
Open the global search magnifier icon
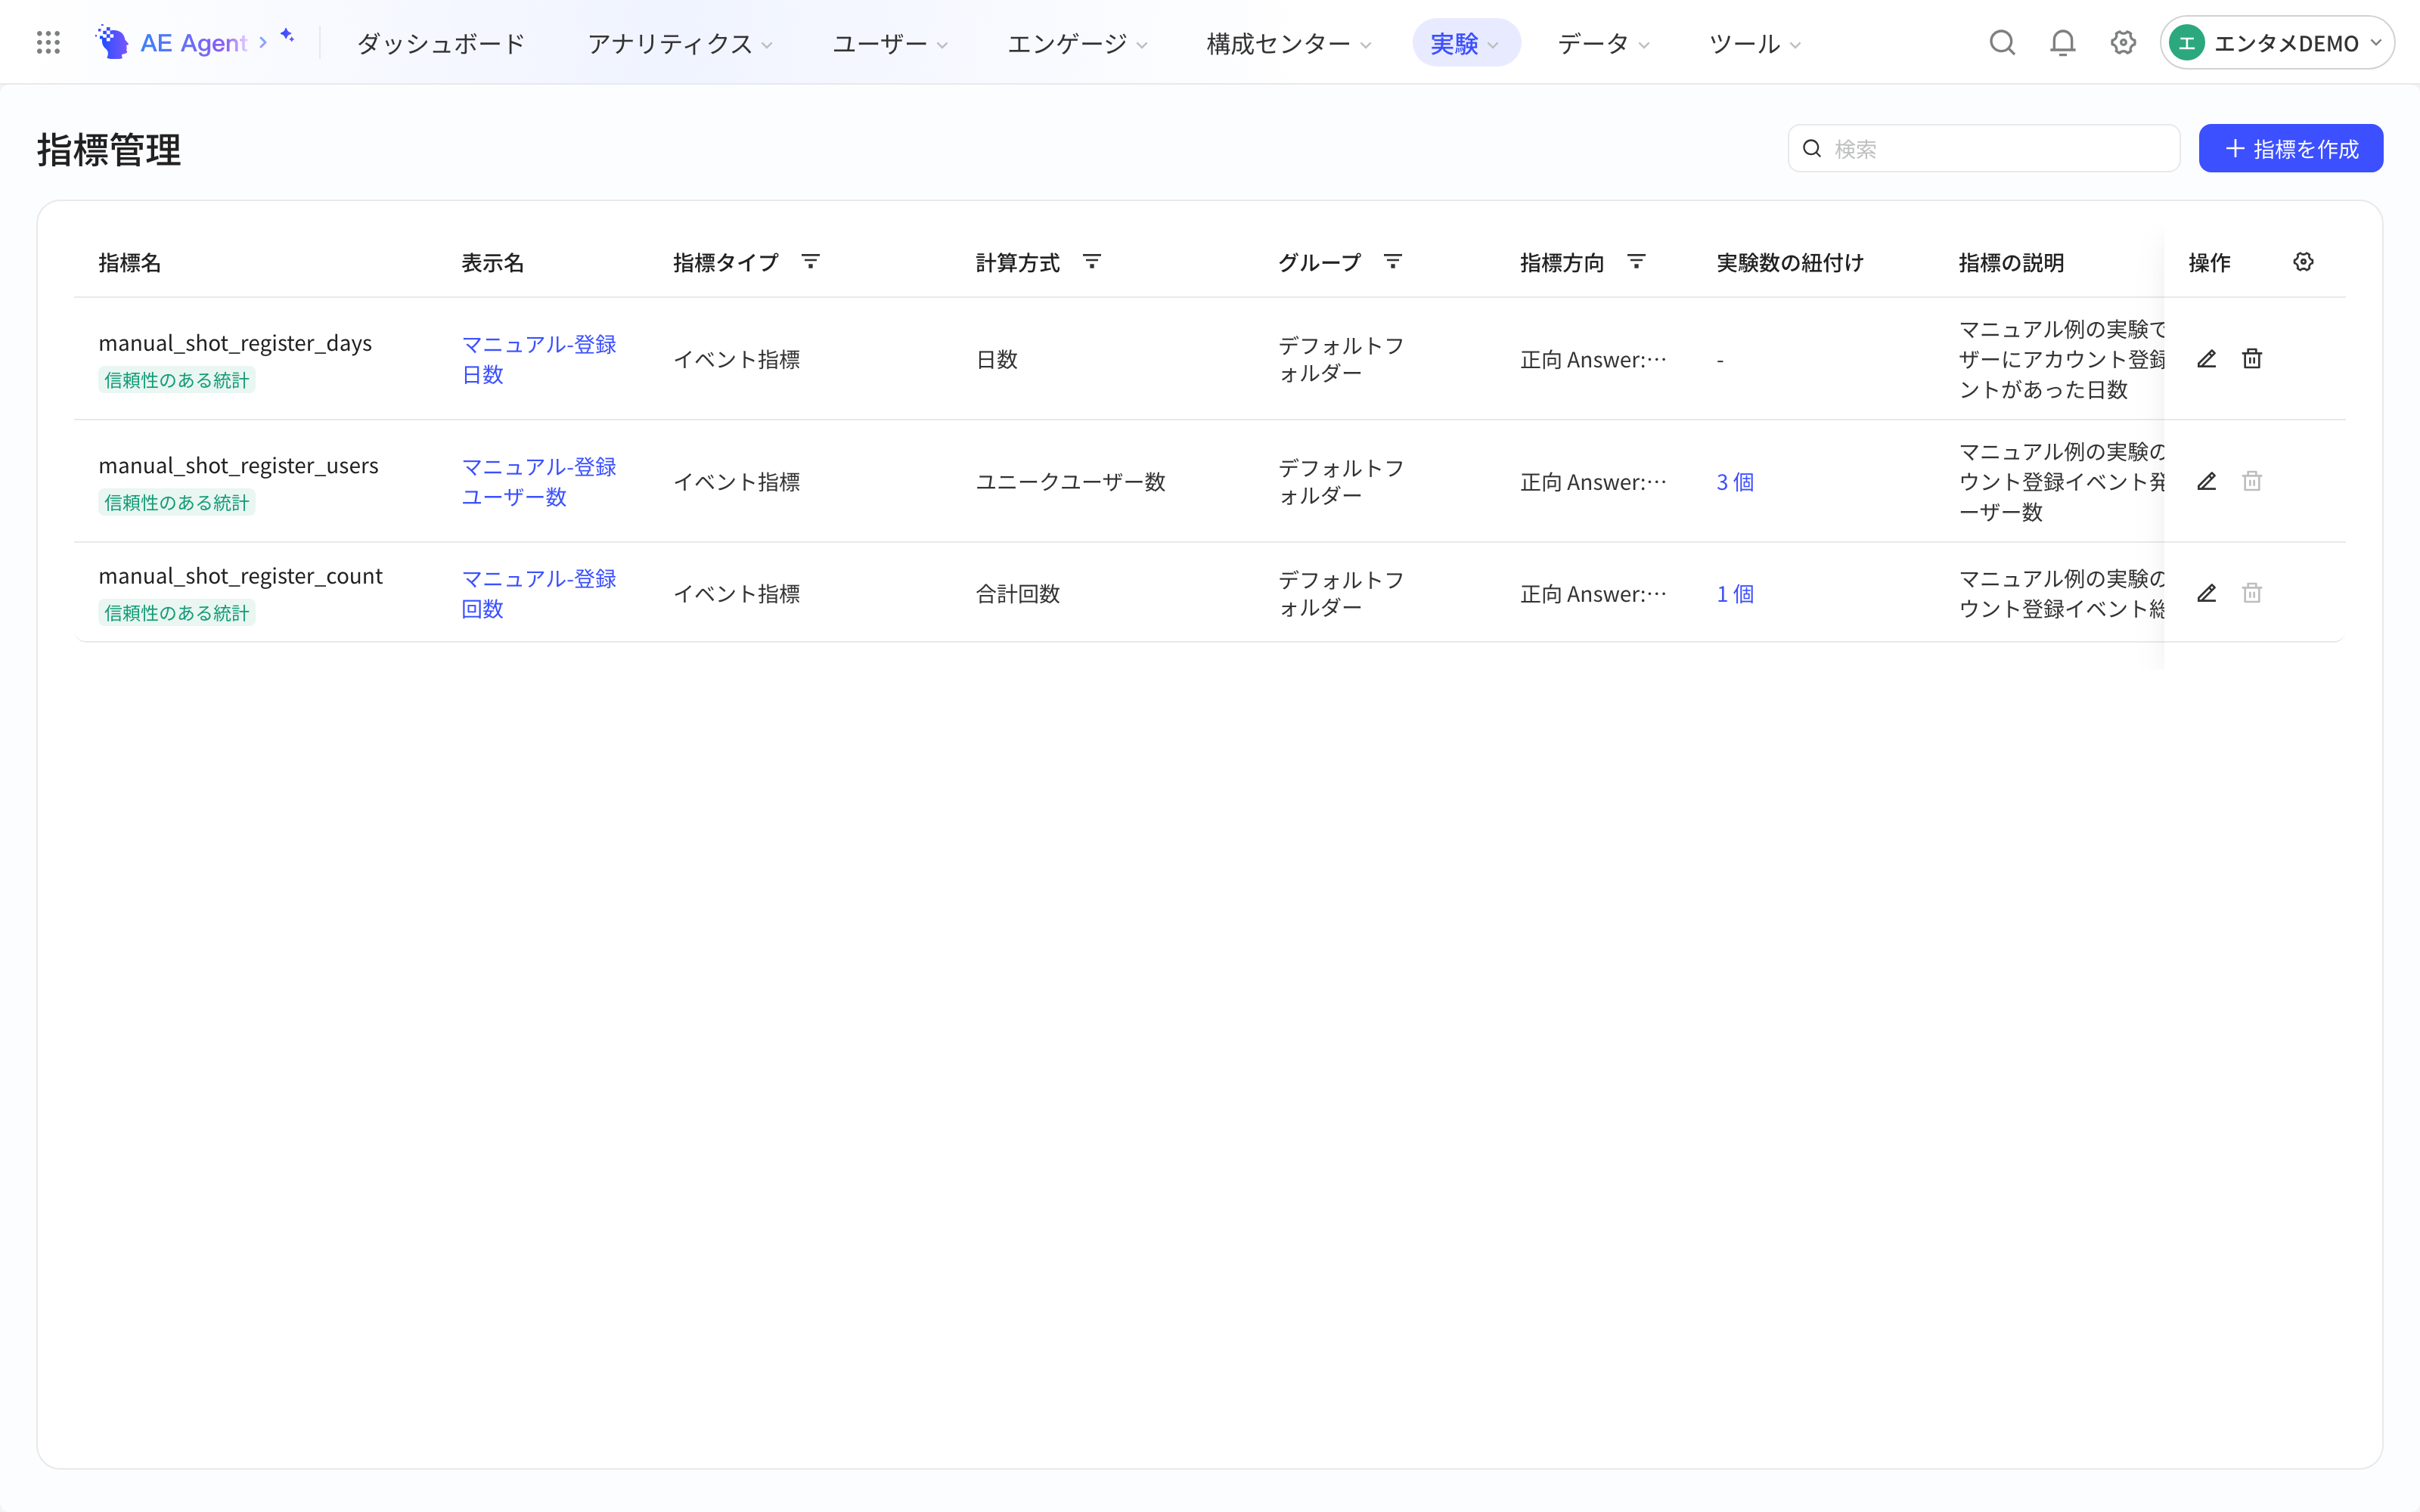pos(2002,43)
